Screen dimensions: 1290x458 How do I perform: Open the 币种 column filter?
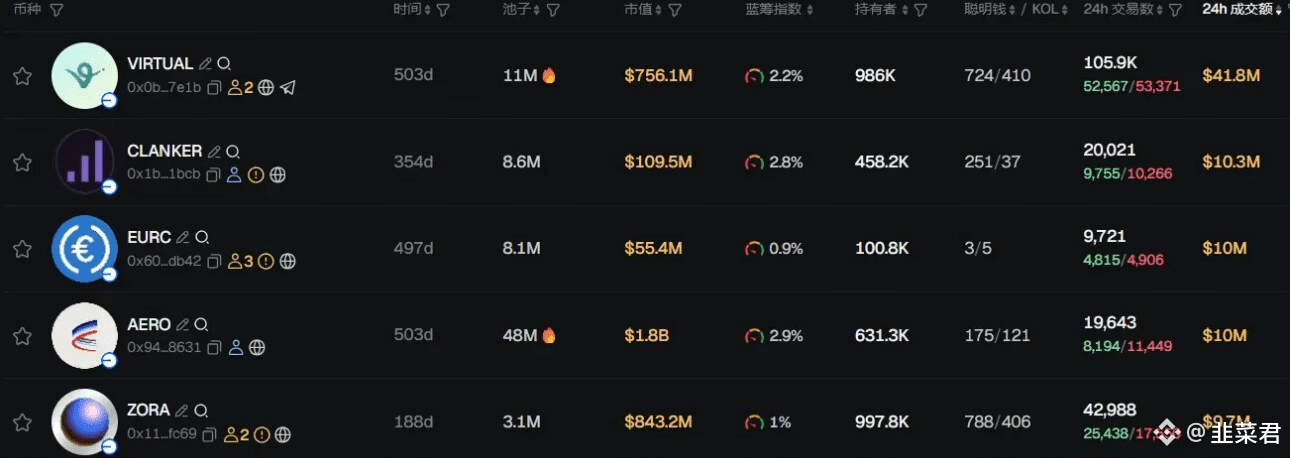point(56,10)
